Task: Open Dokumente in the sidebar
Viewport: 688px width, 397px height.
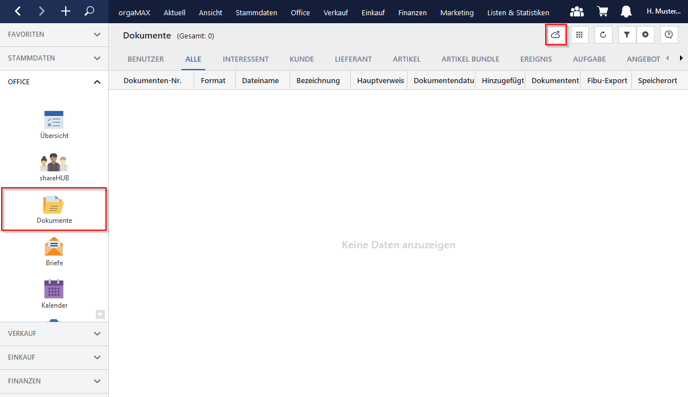Action: [54, 209]
